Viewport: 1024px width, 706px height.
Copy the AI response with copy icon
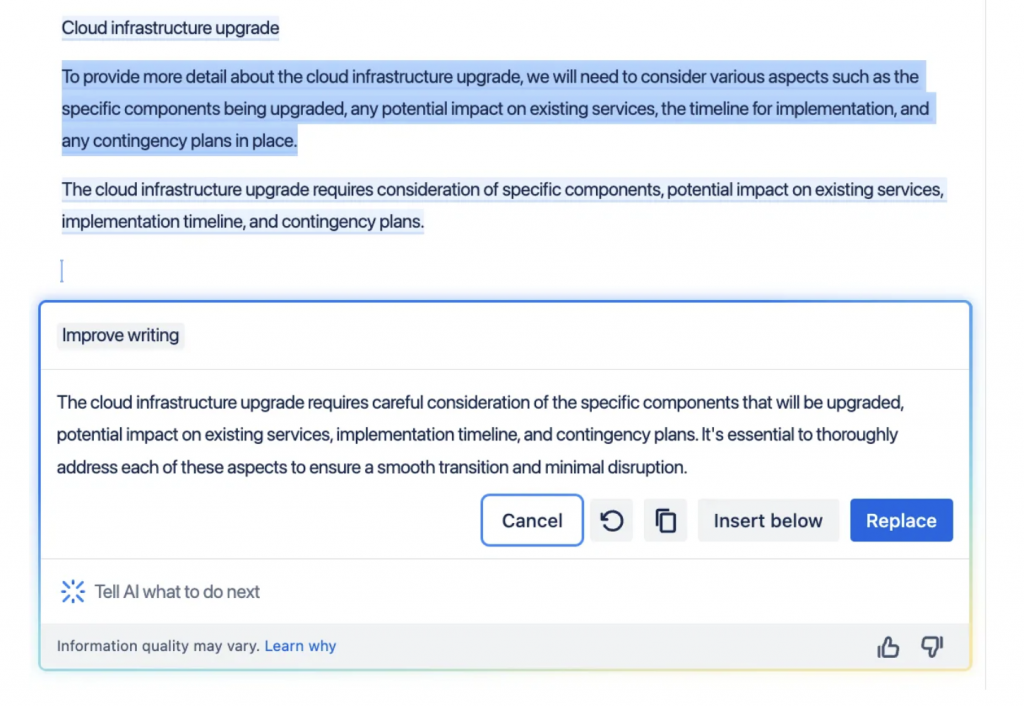(665, 521)
